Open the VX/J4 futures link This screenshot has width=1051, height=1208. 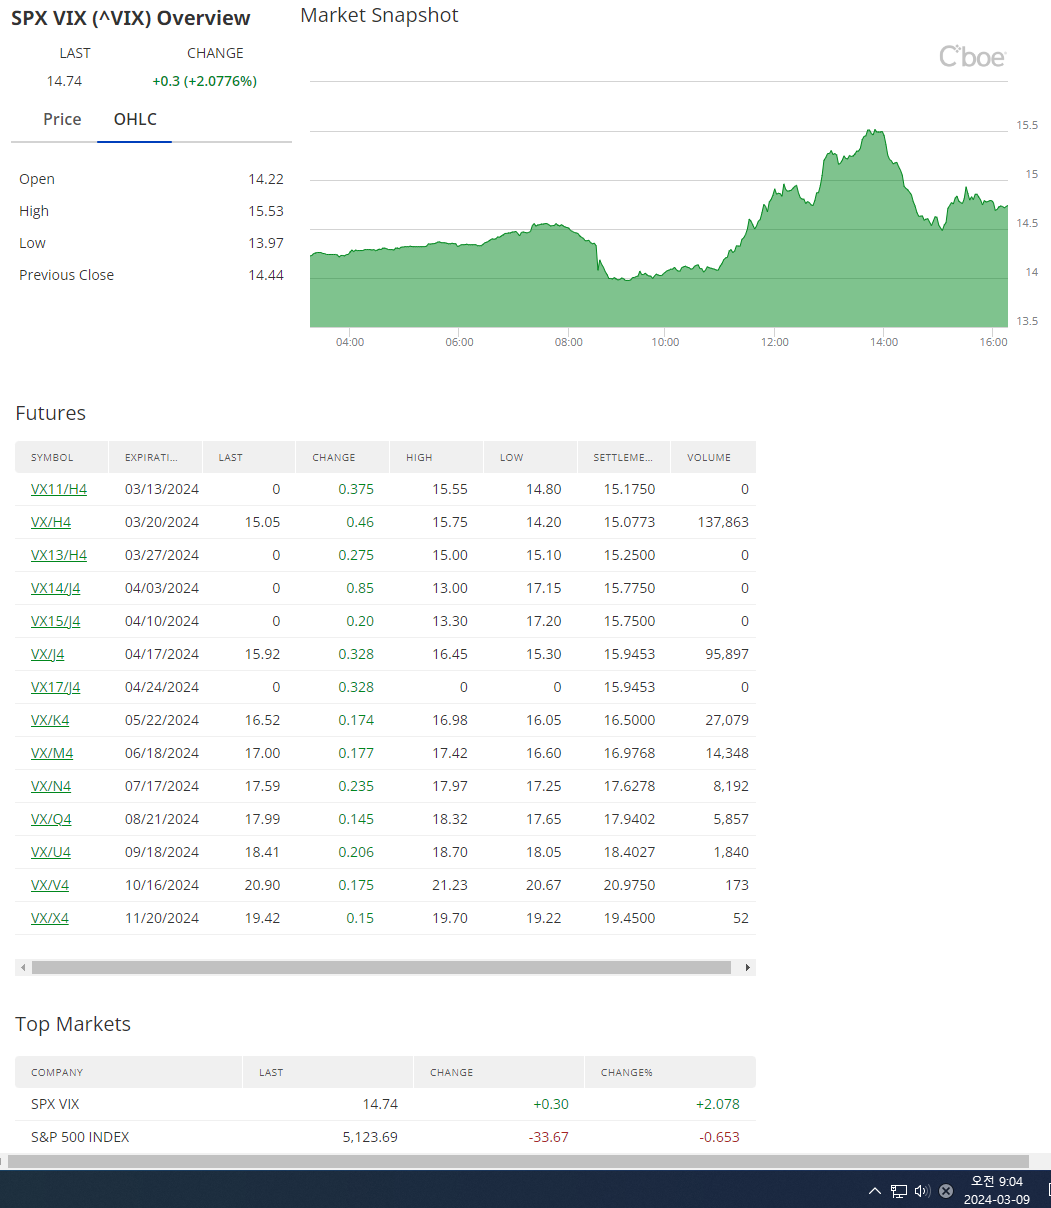48,654
